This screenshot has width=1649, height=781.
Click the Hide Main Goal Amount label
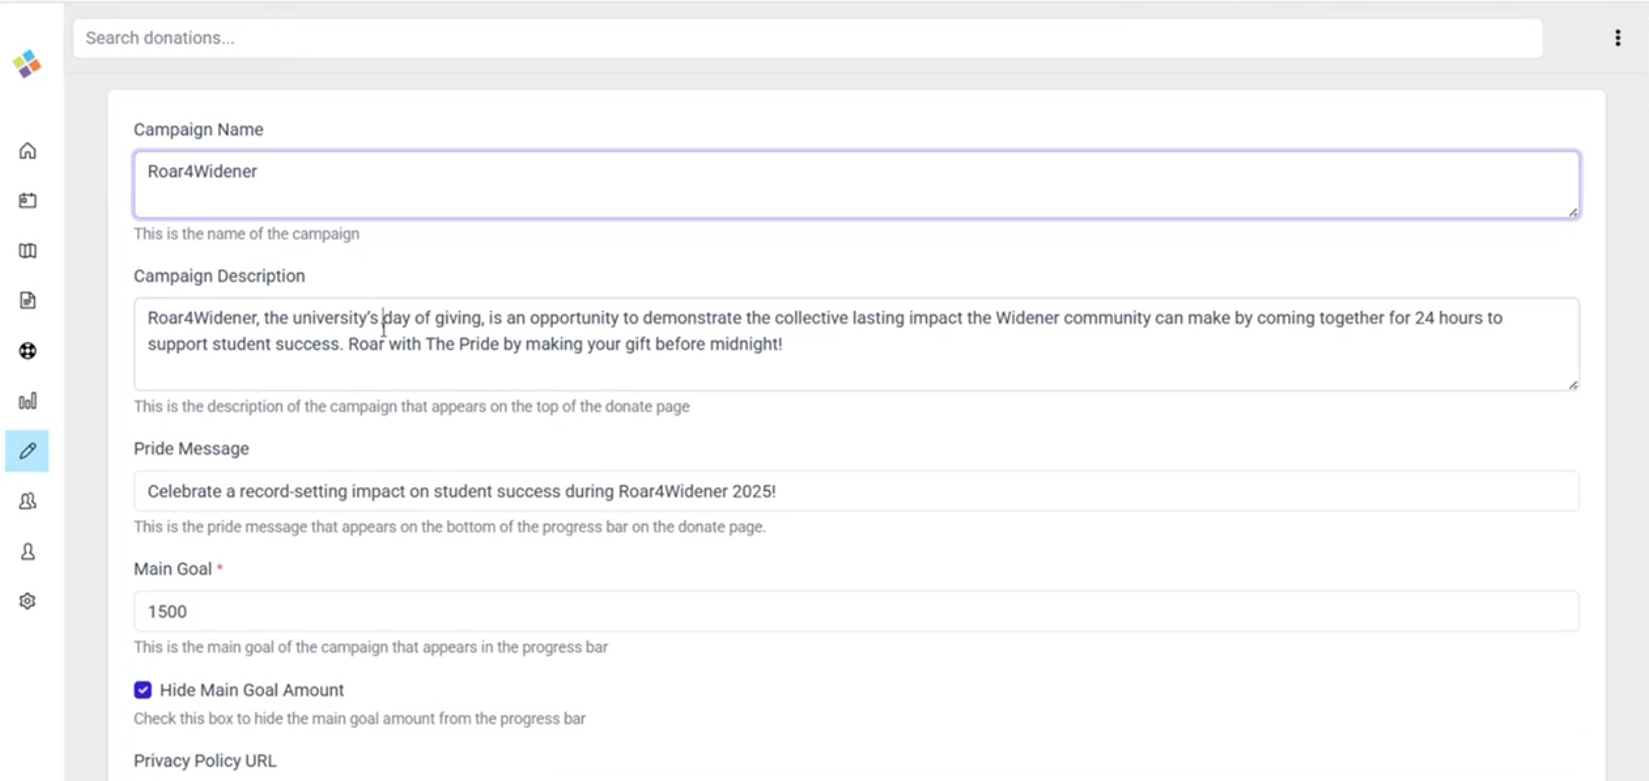click(252, 690)
